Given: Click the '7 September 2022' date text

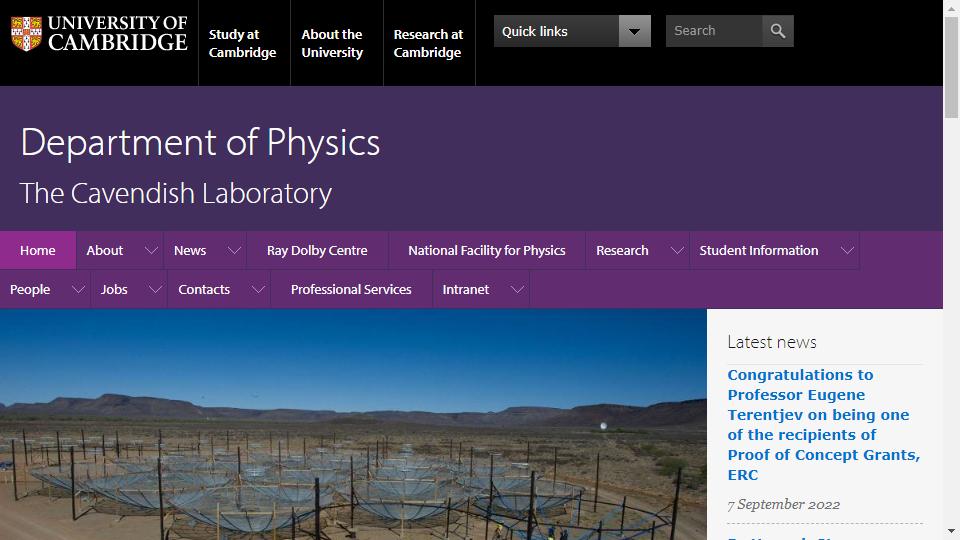Looking at the screenshot, I should click(x=784, y=504).
